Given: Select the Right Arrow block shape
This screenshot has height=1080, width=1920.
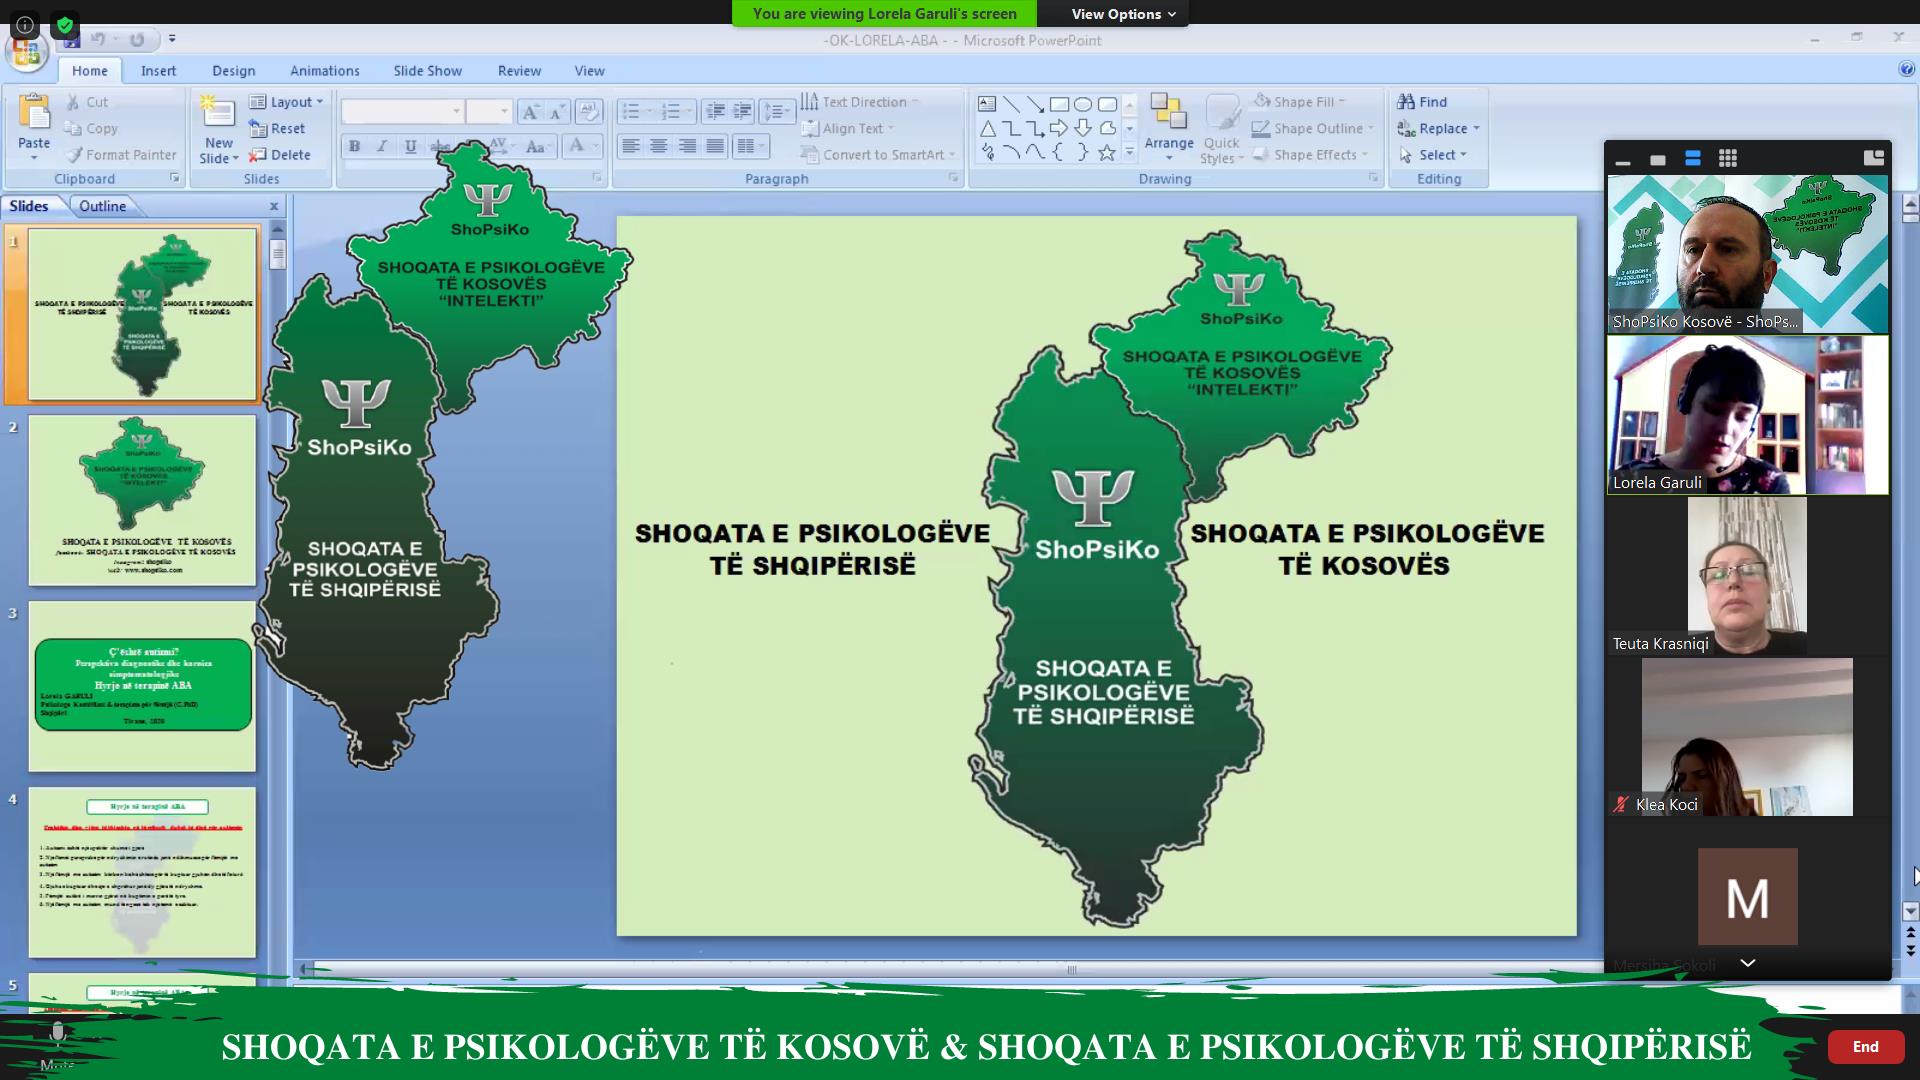Looking at the screenshot, I should click(x=1059, y=128).
